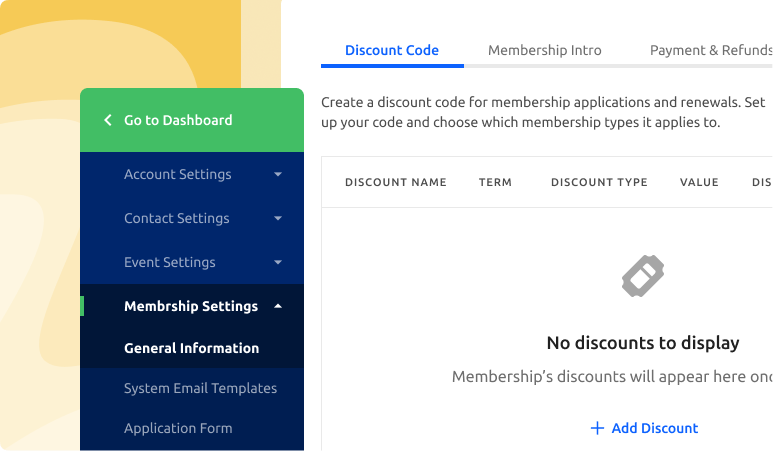Open System Email Templates

200,388
